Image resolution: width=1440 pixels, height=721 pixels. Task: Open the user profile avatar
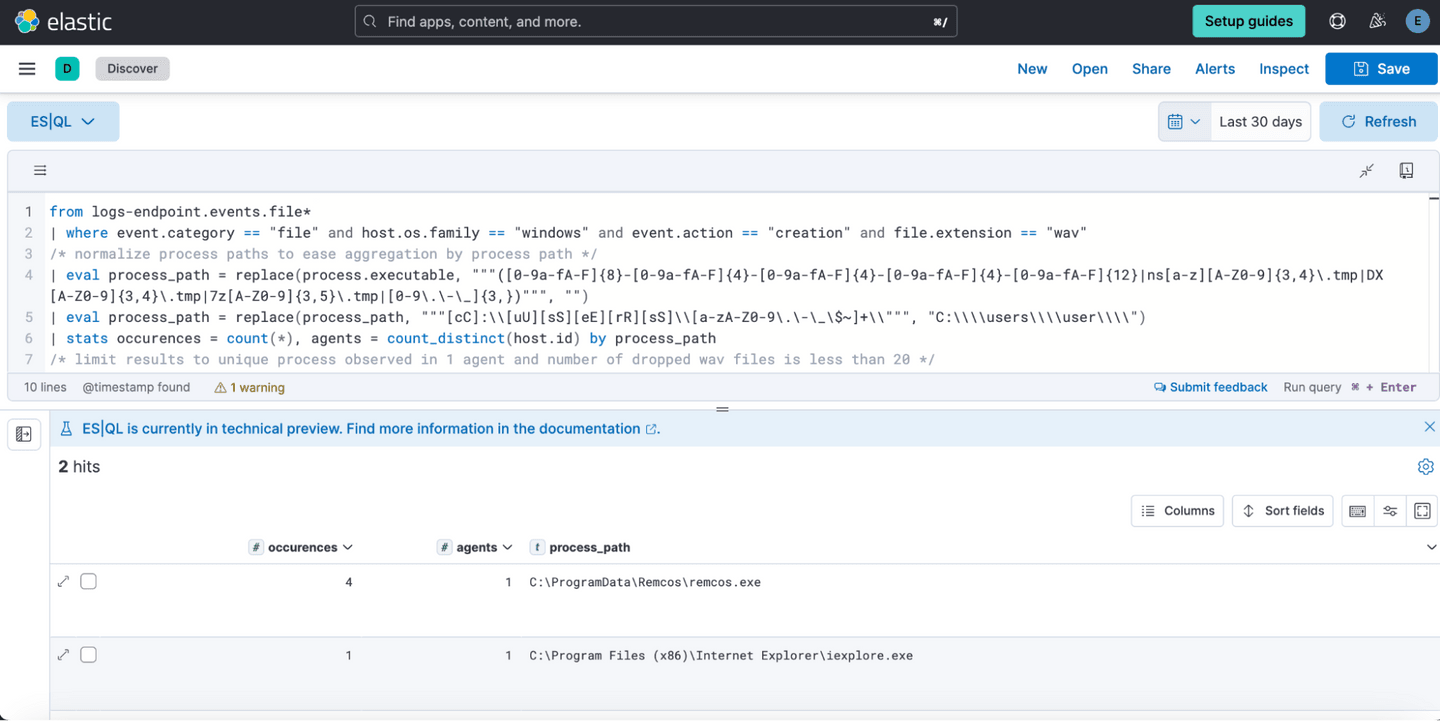[x=1417, y=21]
